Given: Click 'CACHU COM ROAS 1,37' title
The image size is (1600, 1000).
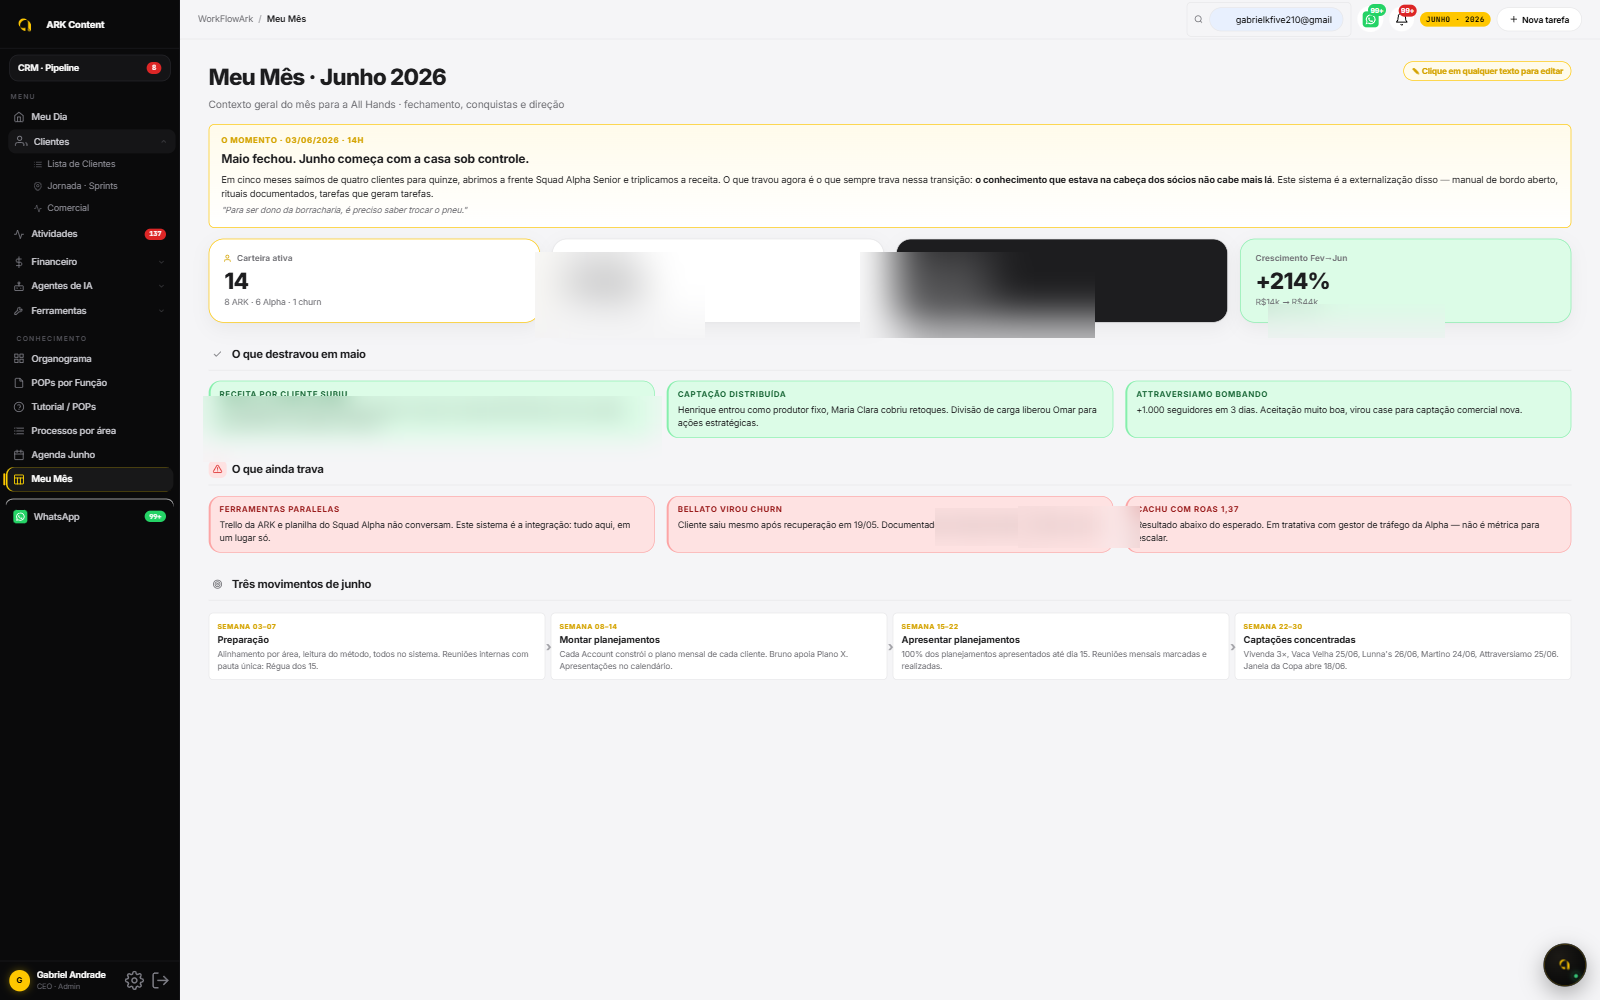Looking at the screenshot, I should [1188, 509].
